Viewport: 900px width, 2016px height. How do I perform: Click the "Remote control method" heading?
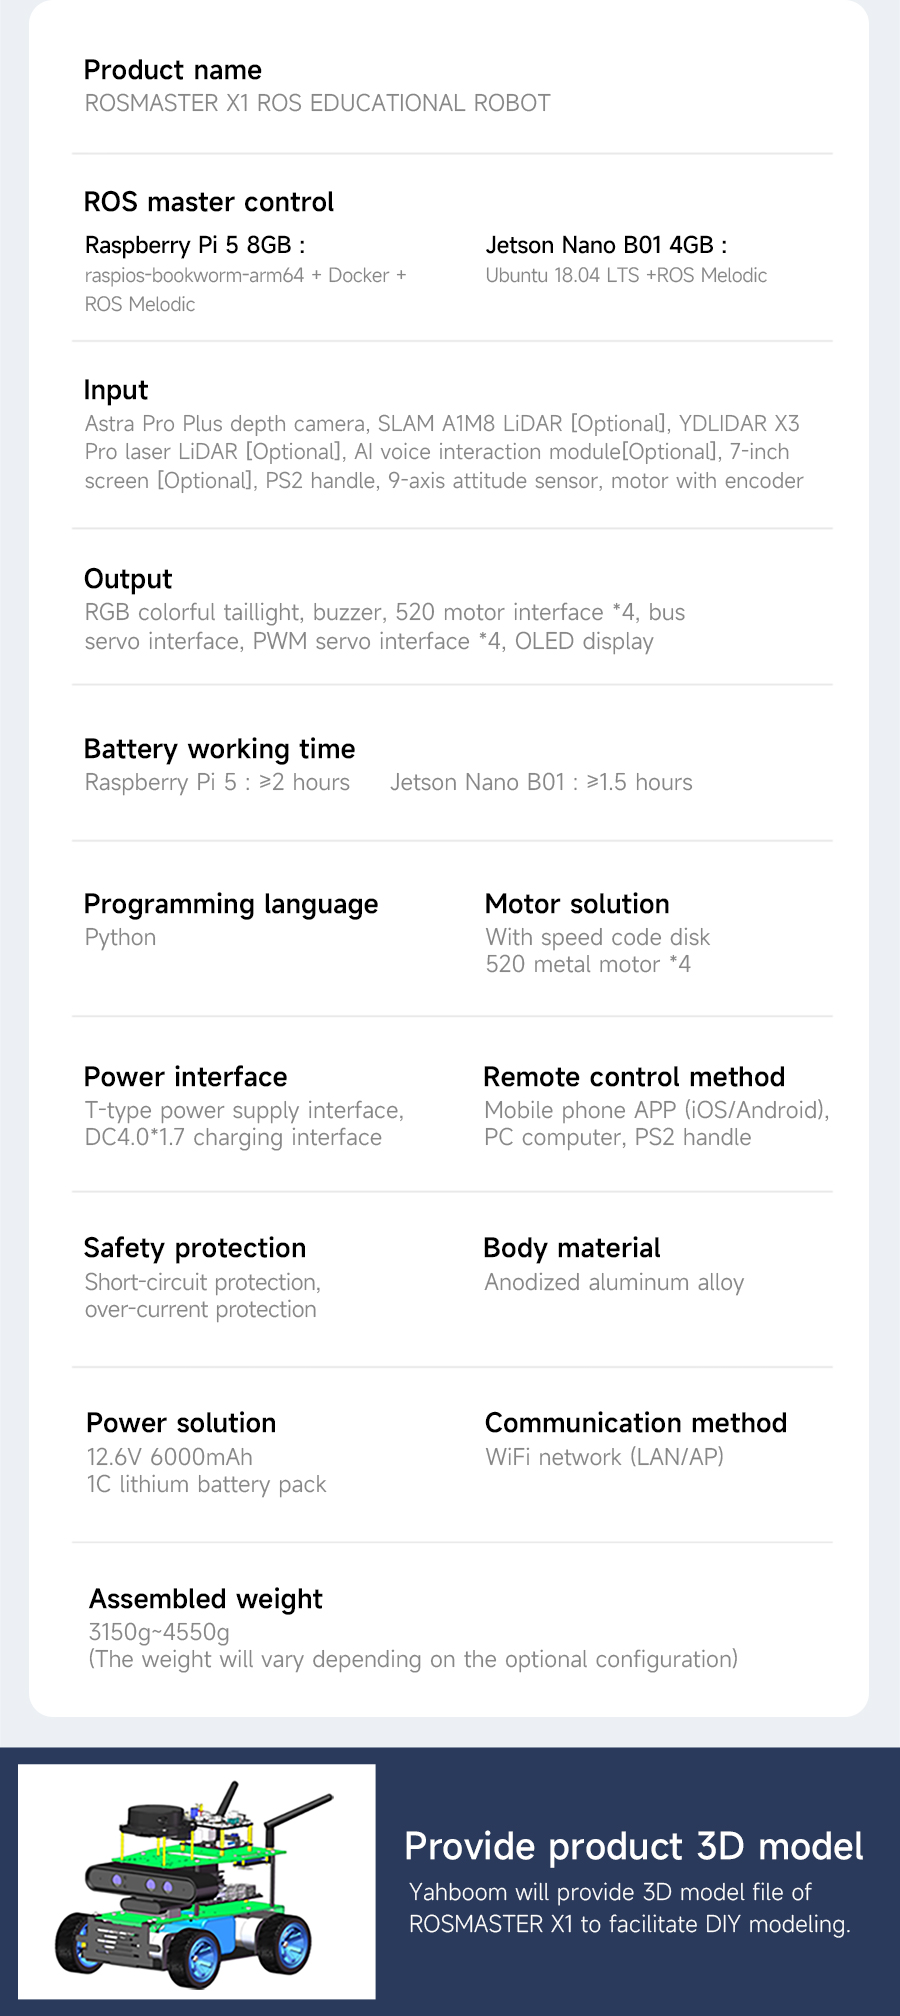(634, 1077)
